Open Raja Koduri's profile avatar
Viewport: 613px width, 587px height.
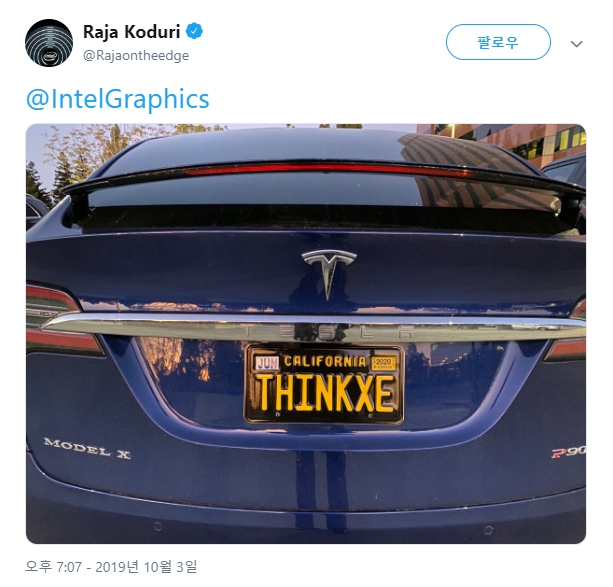tap(49, 43)
